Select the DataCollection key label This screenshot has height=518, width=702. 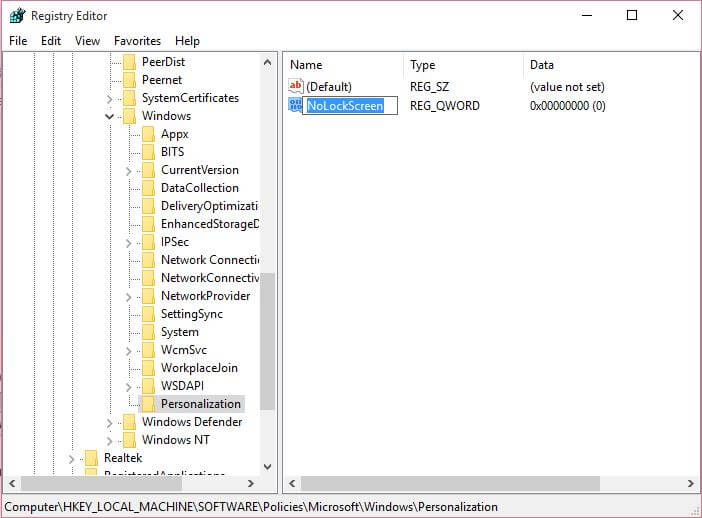(x=200, y=188)
